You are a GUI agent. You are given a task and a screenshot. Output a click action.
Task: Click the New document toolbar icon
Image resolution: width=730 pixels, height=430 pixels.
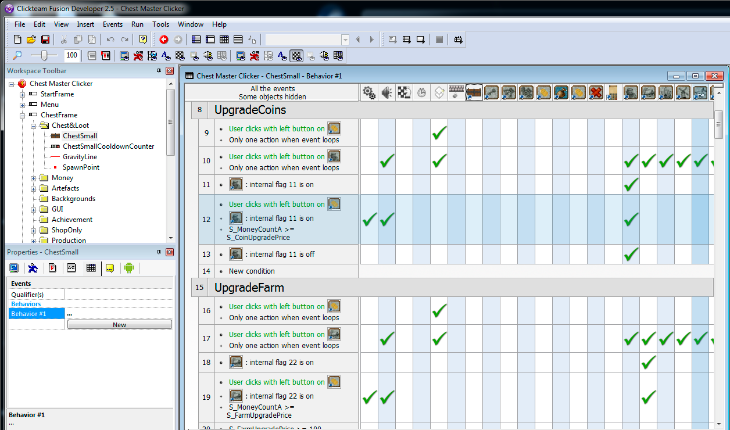17,40
